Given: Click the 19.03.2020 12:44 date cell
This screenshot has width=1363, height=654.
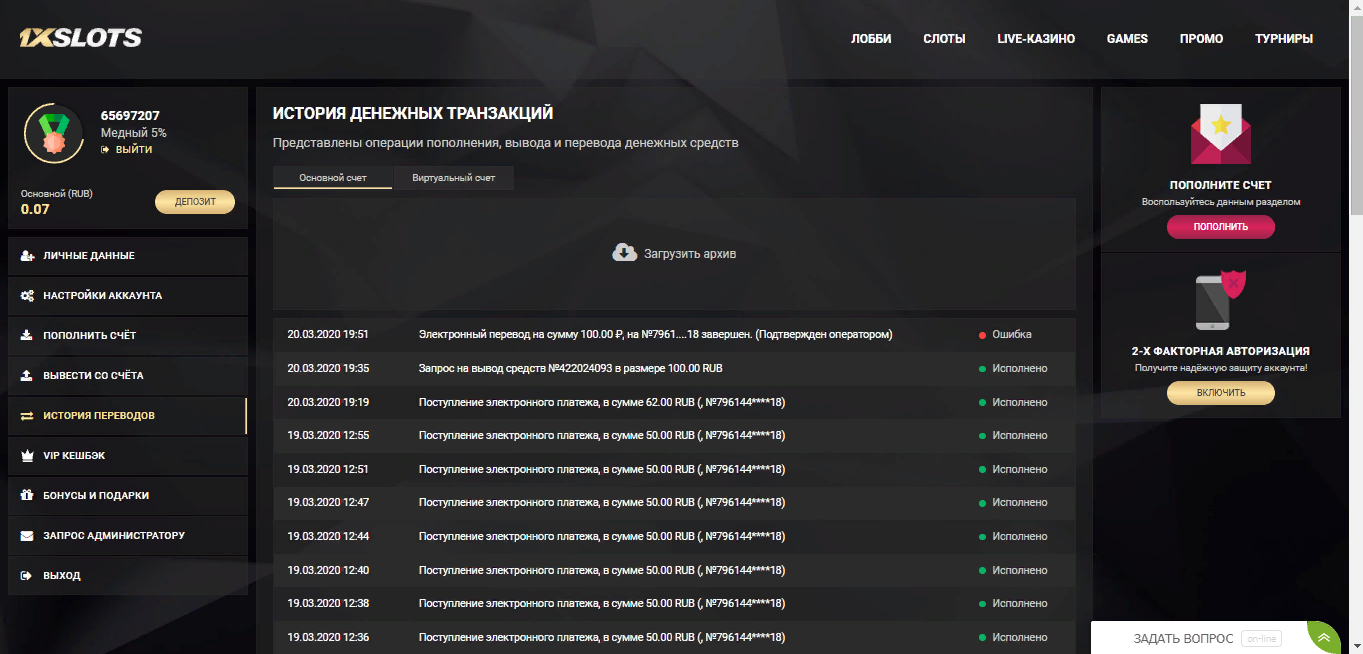Looking at the screenshot, I should 328,536.
